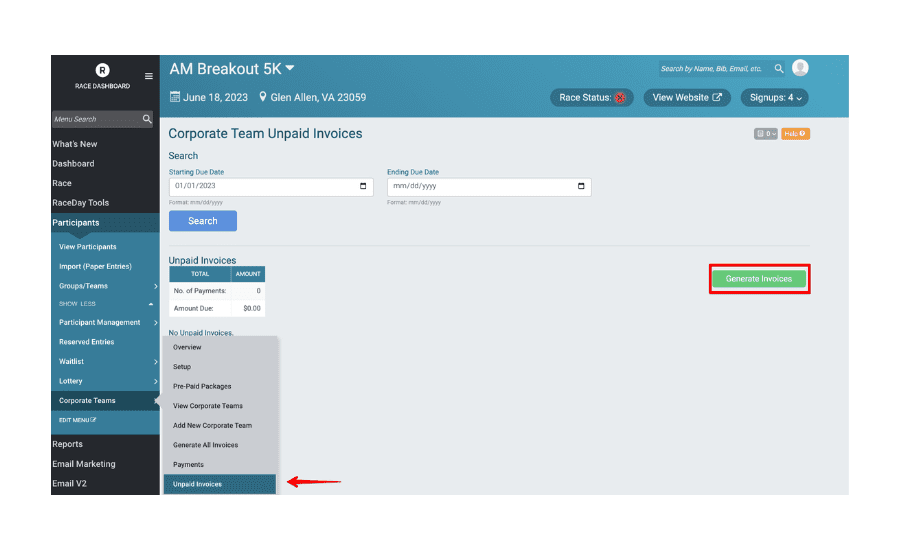The image size is (900, 550).
Task: Collapse menu with Show Less
Action: (106, 304)
